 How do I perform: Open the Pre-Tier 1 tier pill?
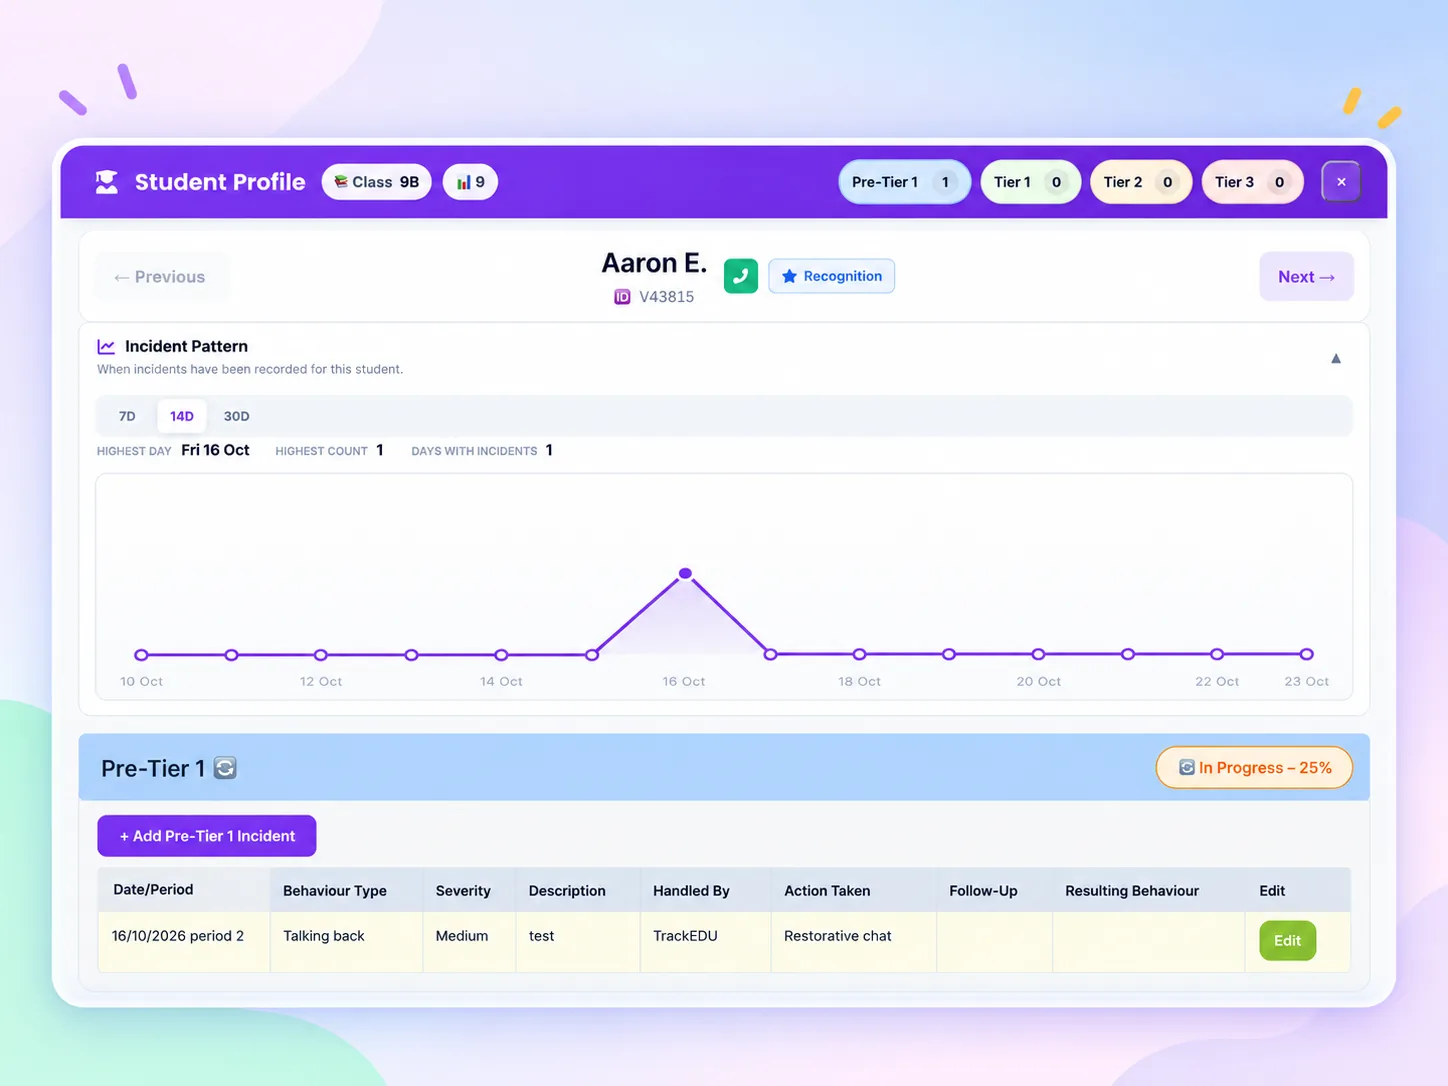click(904, 182)
